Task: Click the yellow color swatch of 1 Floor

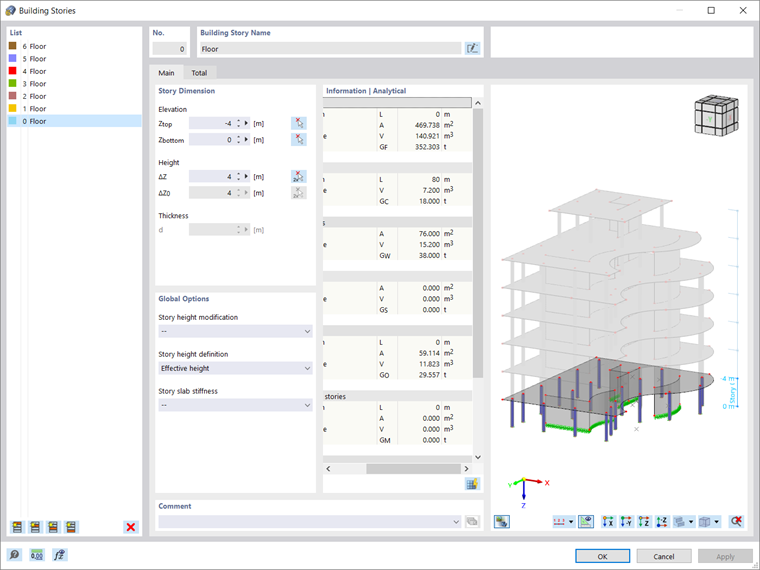Action: [13, 108]
